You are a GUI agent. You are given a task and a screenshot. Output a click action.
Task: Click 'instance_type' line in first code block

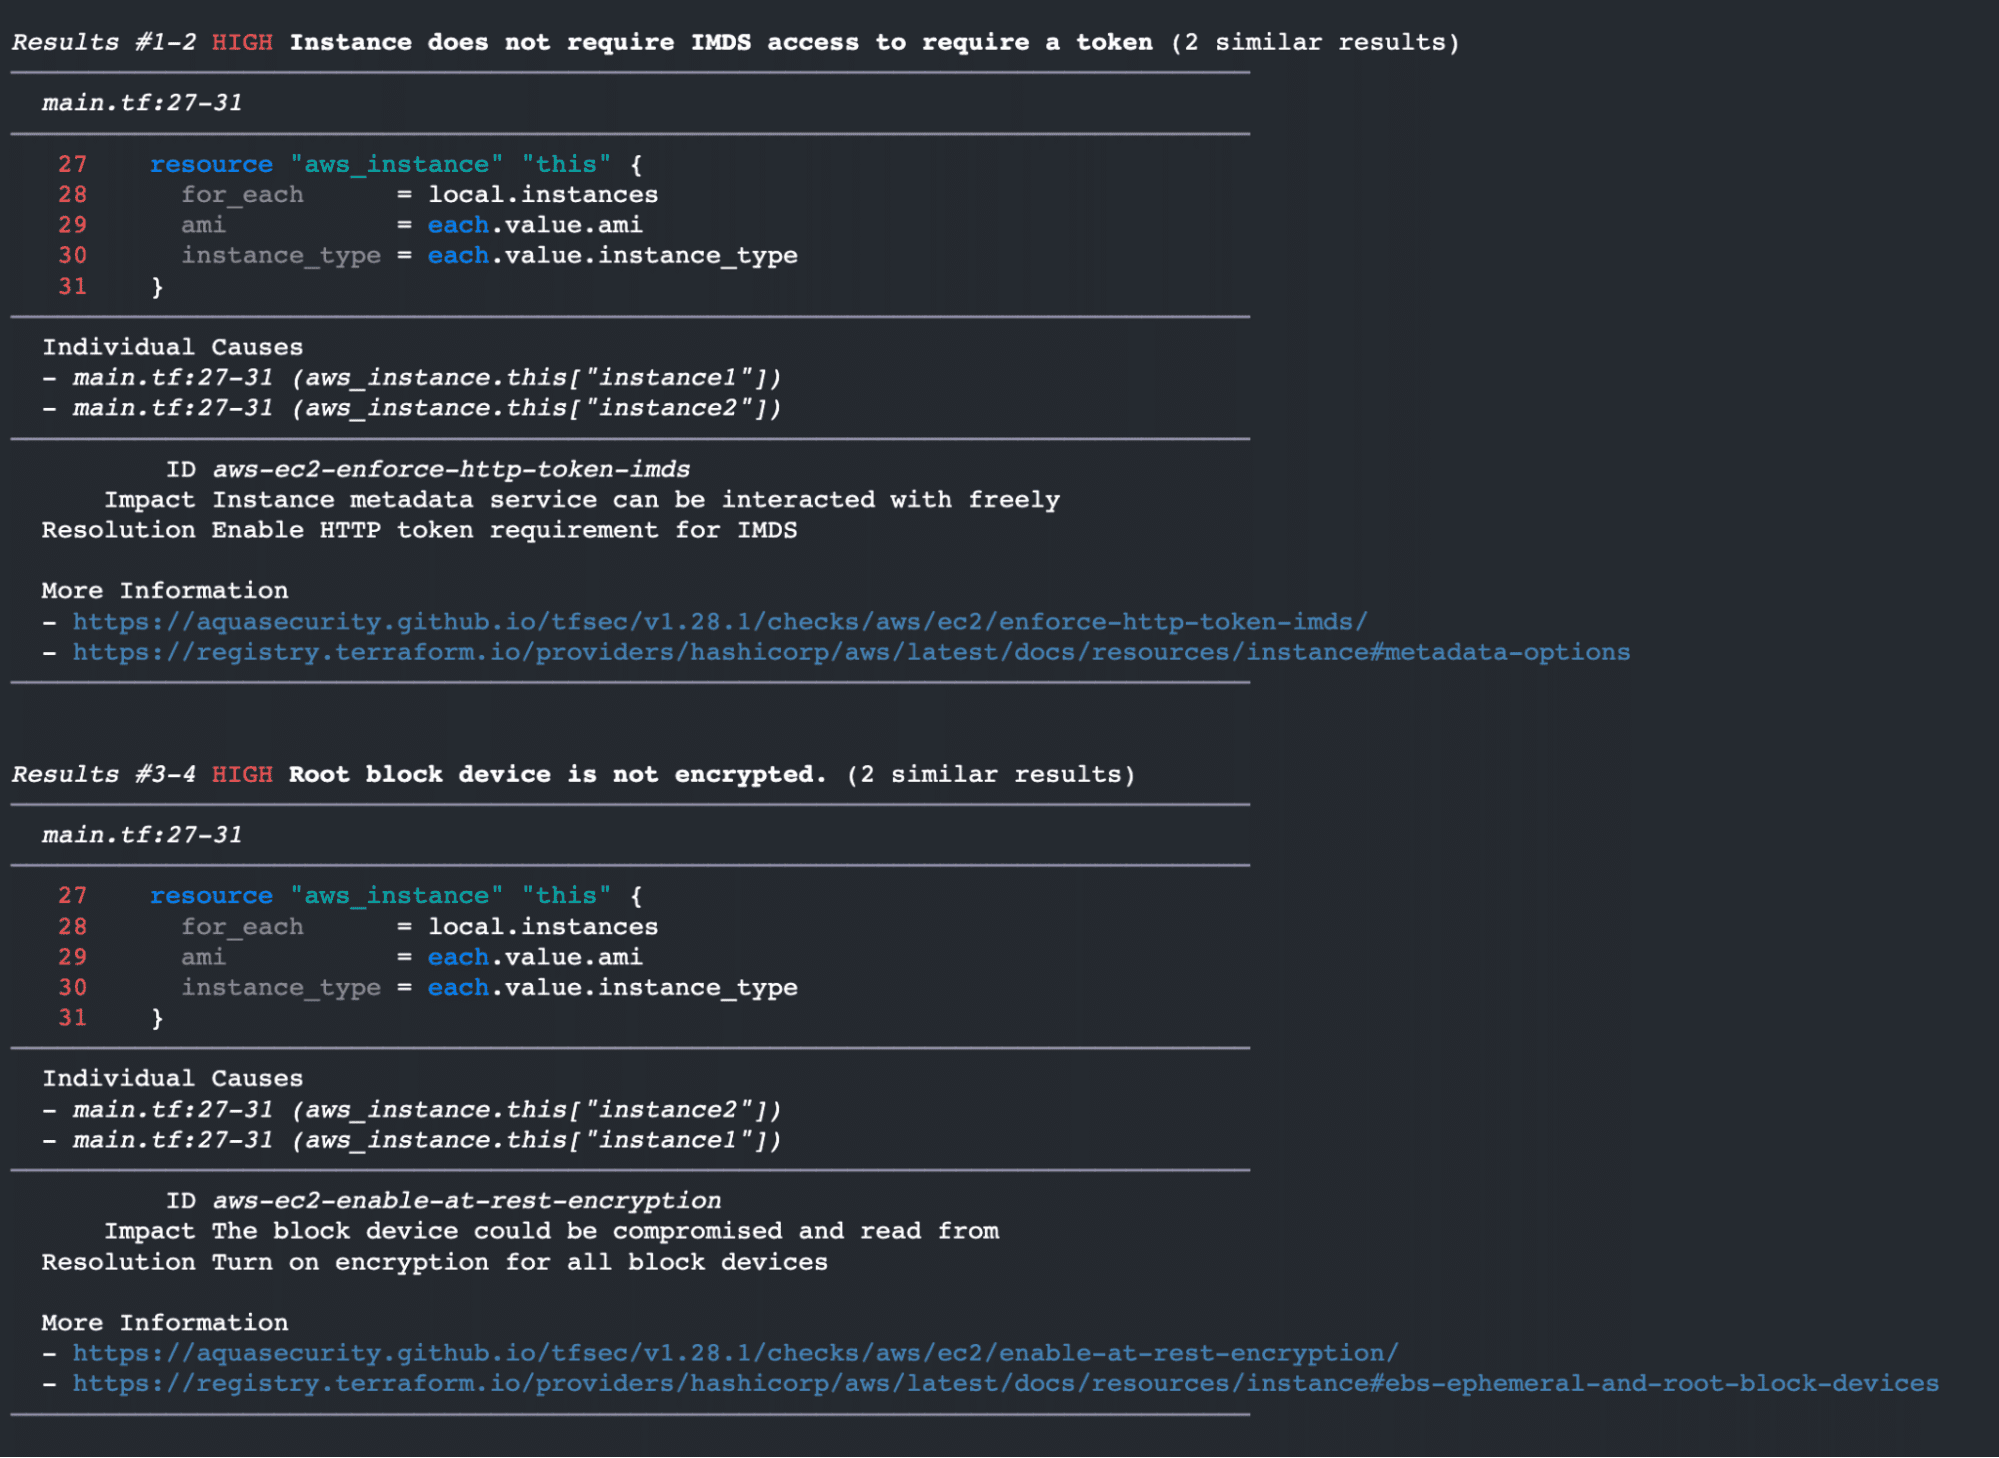[489, 256]
